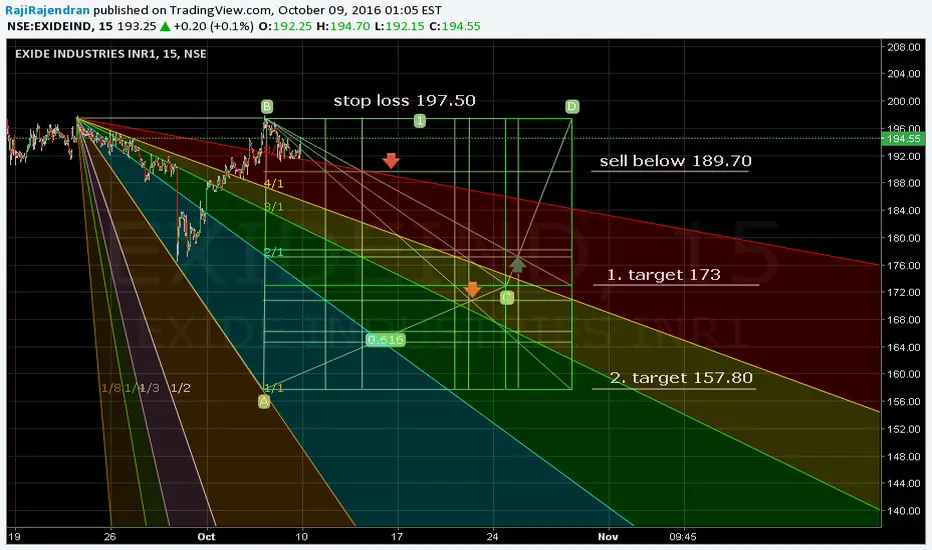Click the NSE:EXIDEIND, 15 ticker symbol text
Viewport: 932px width, 550px height.
[59, 26]
